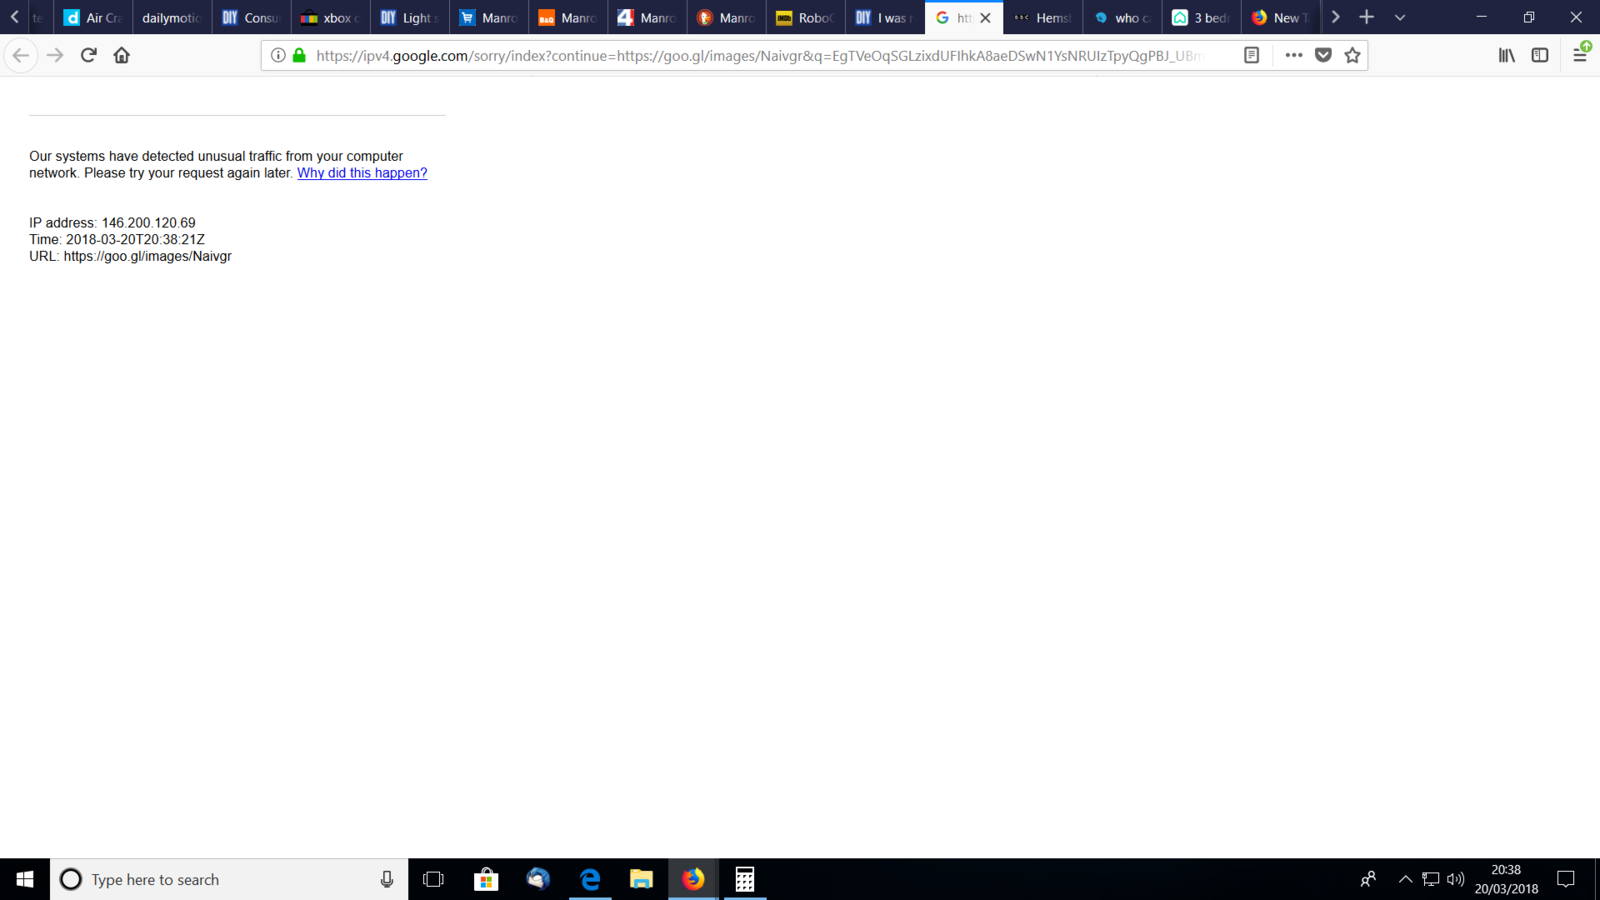The image size is (1600, 900).
Task: Click the site security padlock icon
Action: [x=298, y=55]
